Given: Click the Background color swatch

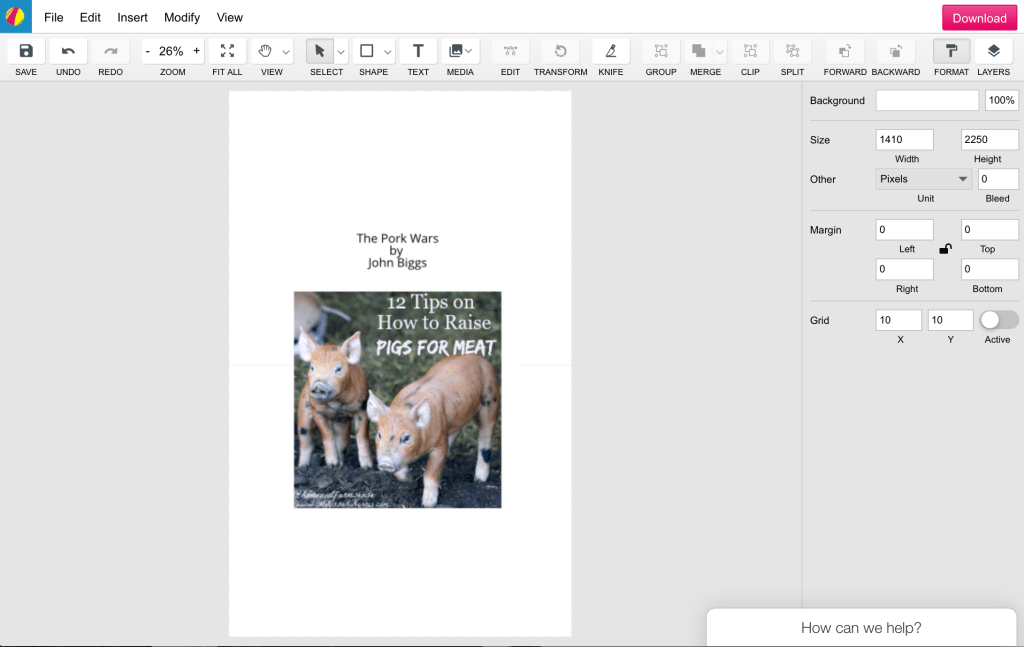Looking at the screenshot, I should tap(927, 101).
